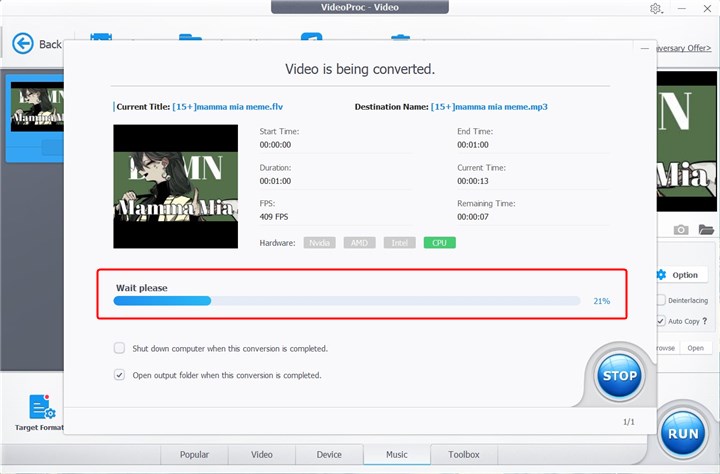720x474 pixels.
Task: Click the Remaining Time value '00:00:07'
Action: point(473,216)
